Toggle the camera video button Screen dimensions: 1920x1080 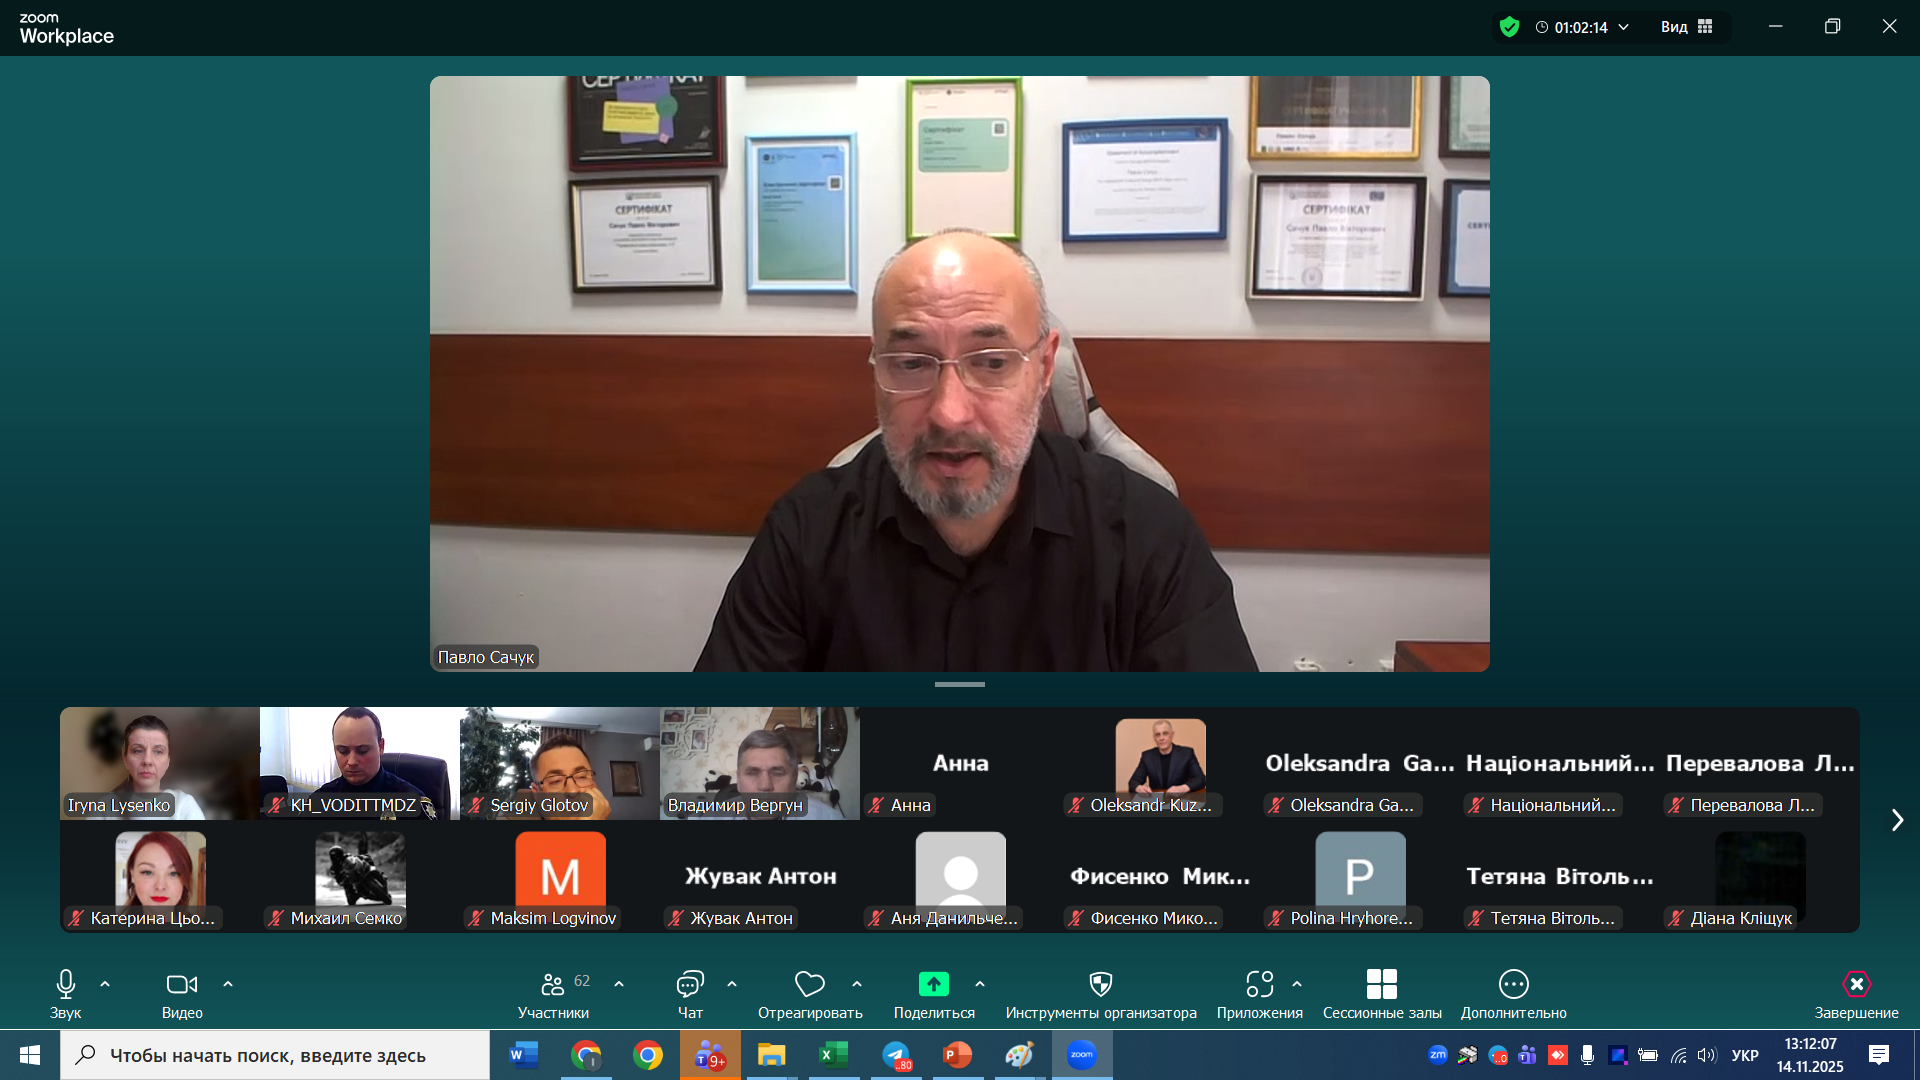[181, 985]
